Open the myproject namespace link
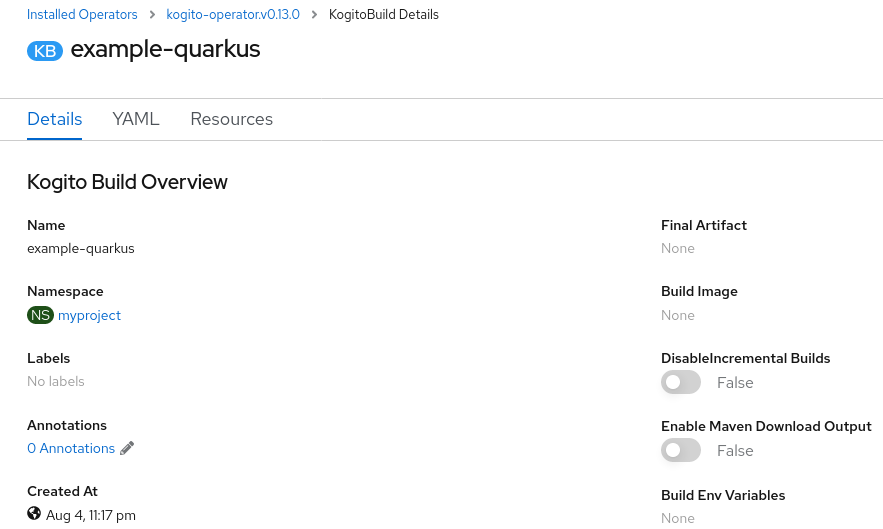This screenshot has width=883, height=529. pos(90,315)
